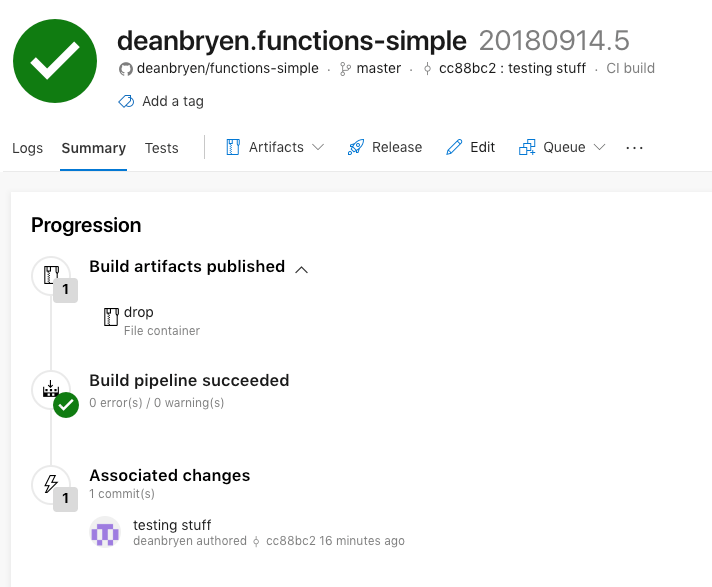The height and width of the screenshot is (587, 712).
Task: Click the Artifacts toolbar icon
Action: pyautogui.click(x=233, y=147)
